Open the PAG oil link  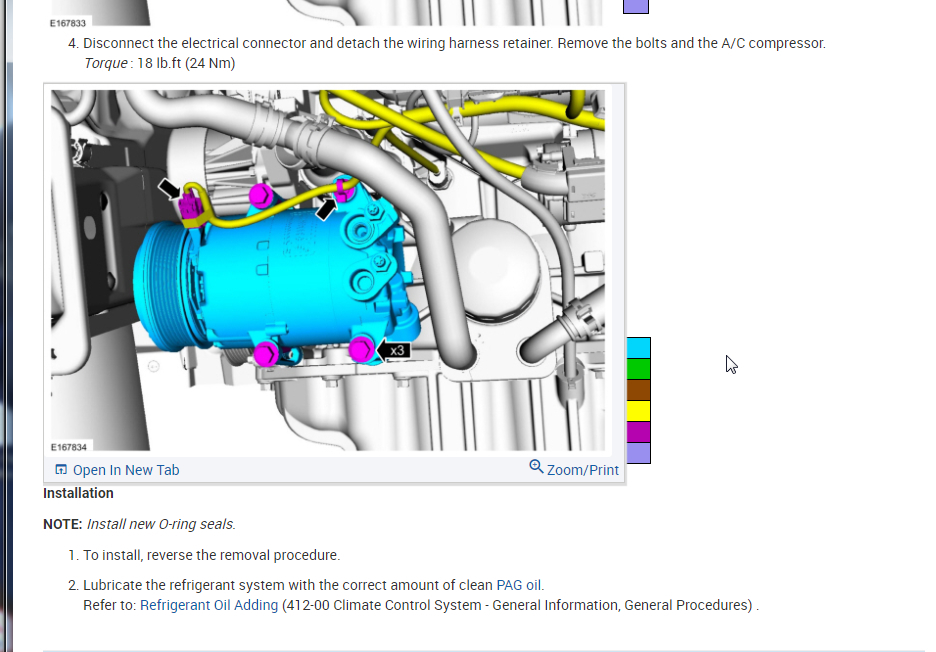(x=519, y=585)
